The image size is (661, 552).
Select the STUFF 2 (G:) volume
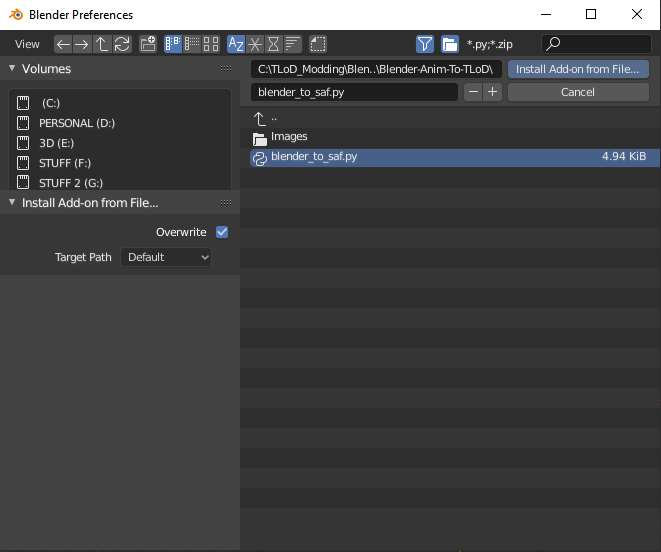[120, 183]
